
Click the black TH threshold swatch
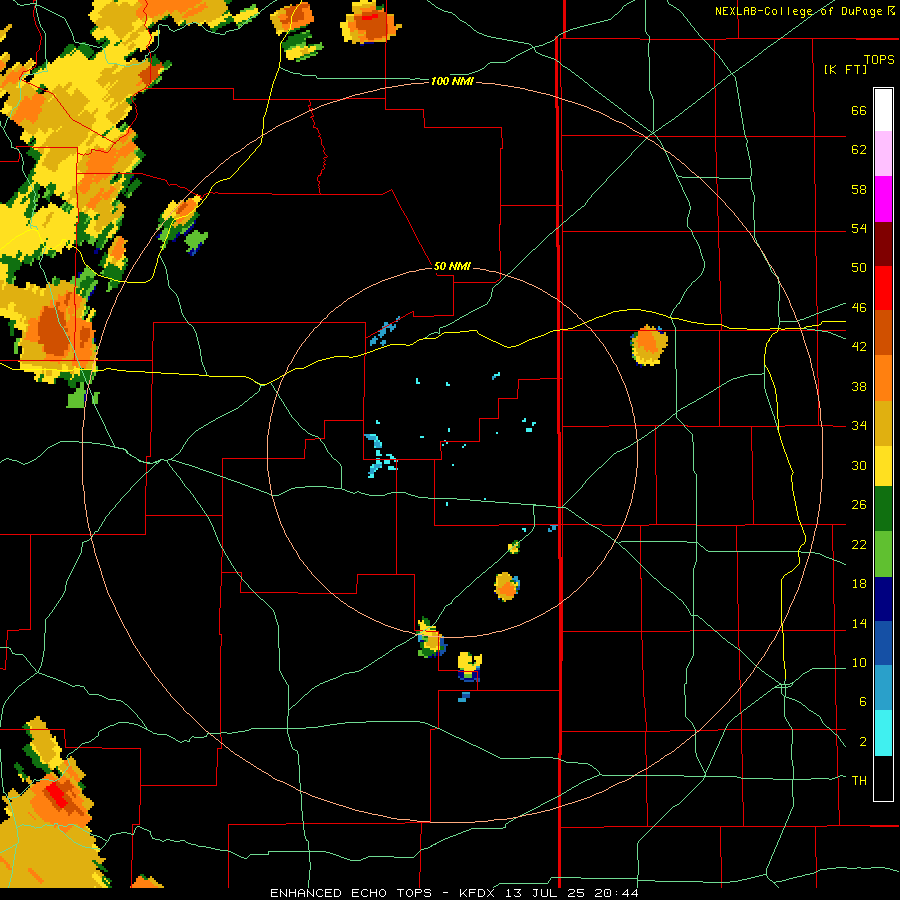click(x=883, y=778)
